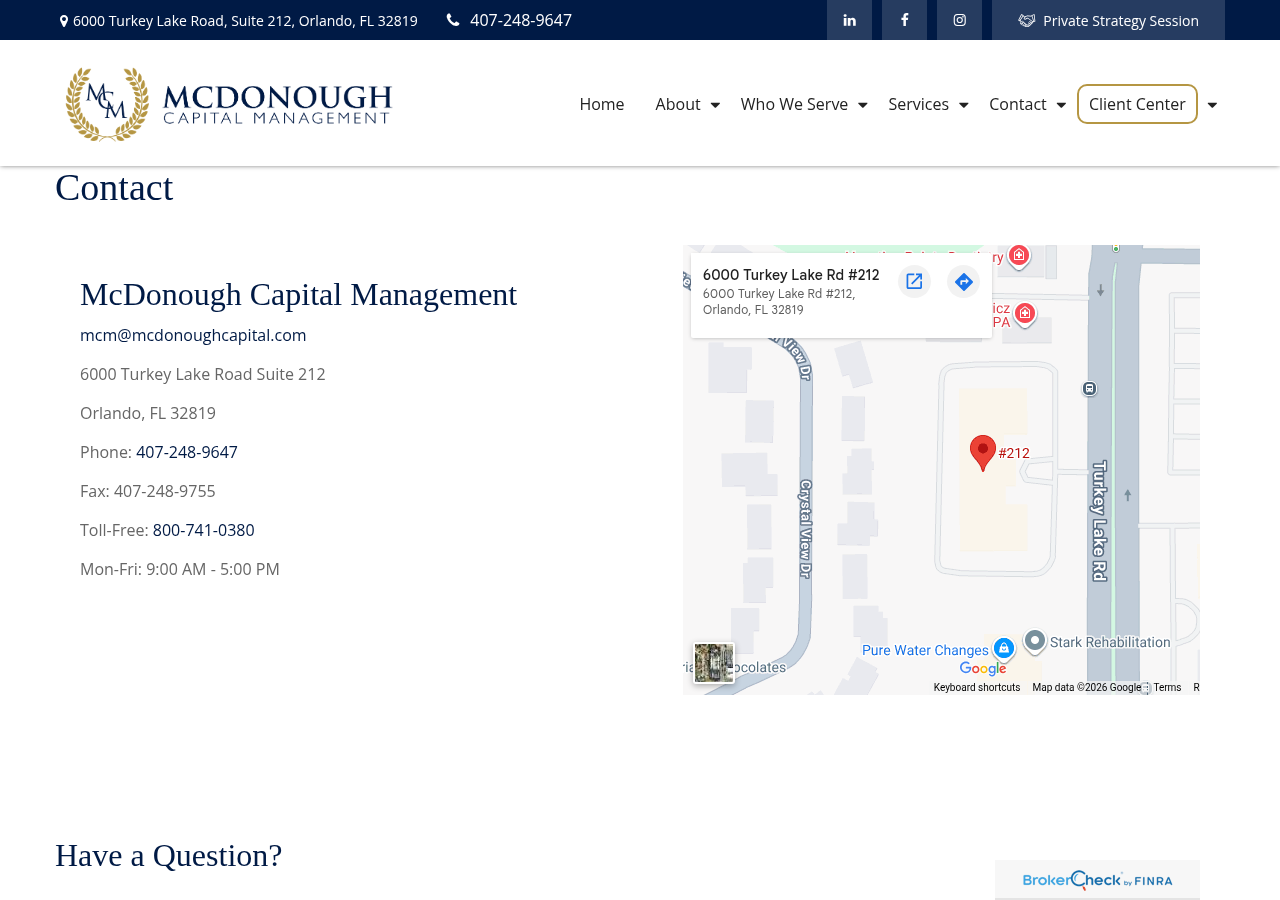Click the Have a Question? heading
The width and height of the screenshot is (1280, 900).
(x=169, y=856)
